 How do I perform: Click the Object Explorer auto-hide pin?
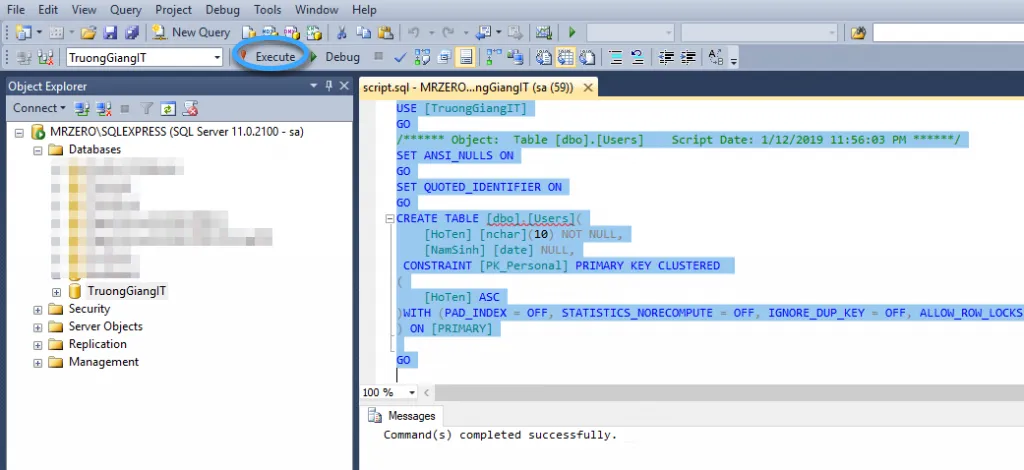(328, 86)
